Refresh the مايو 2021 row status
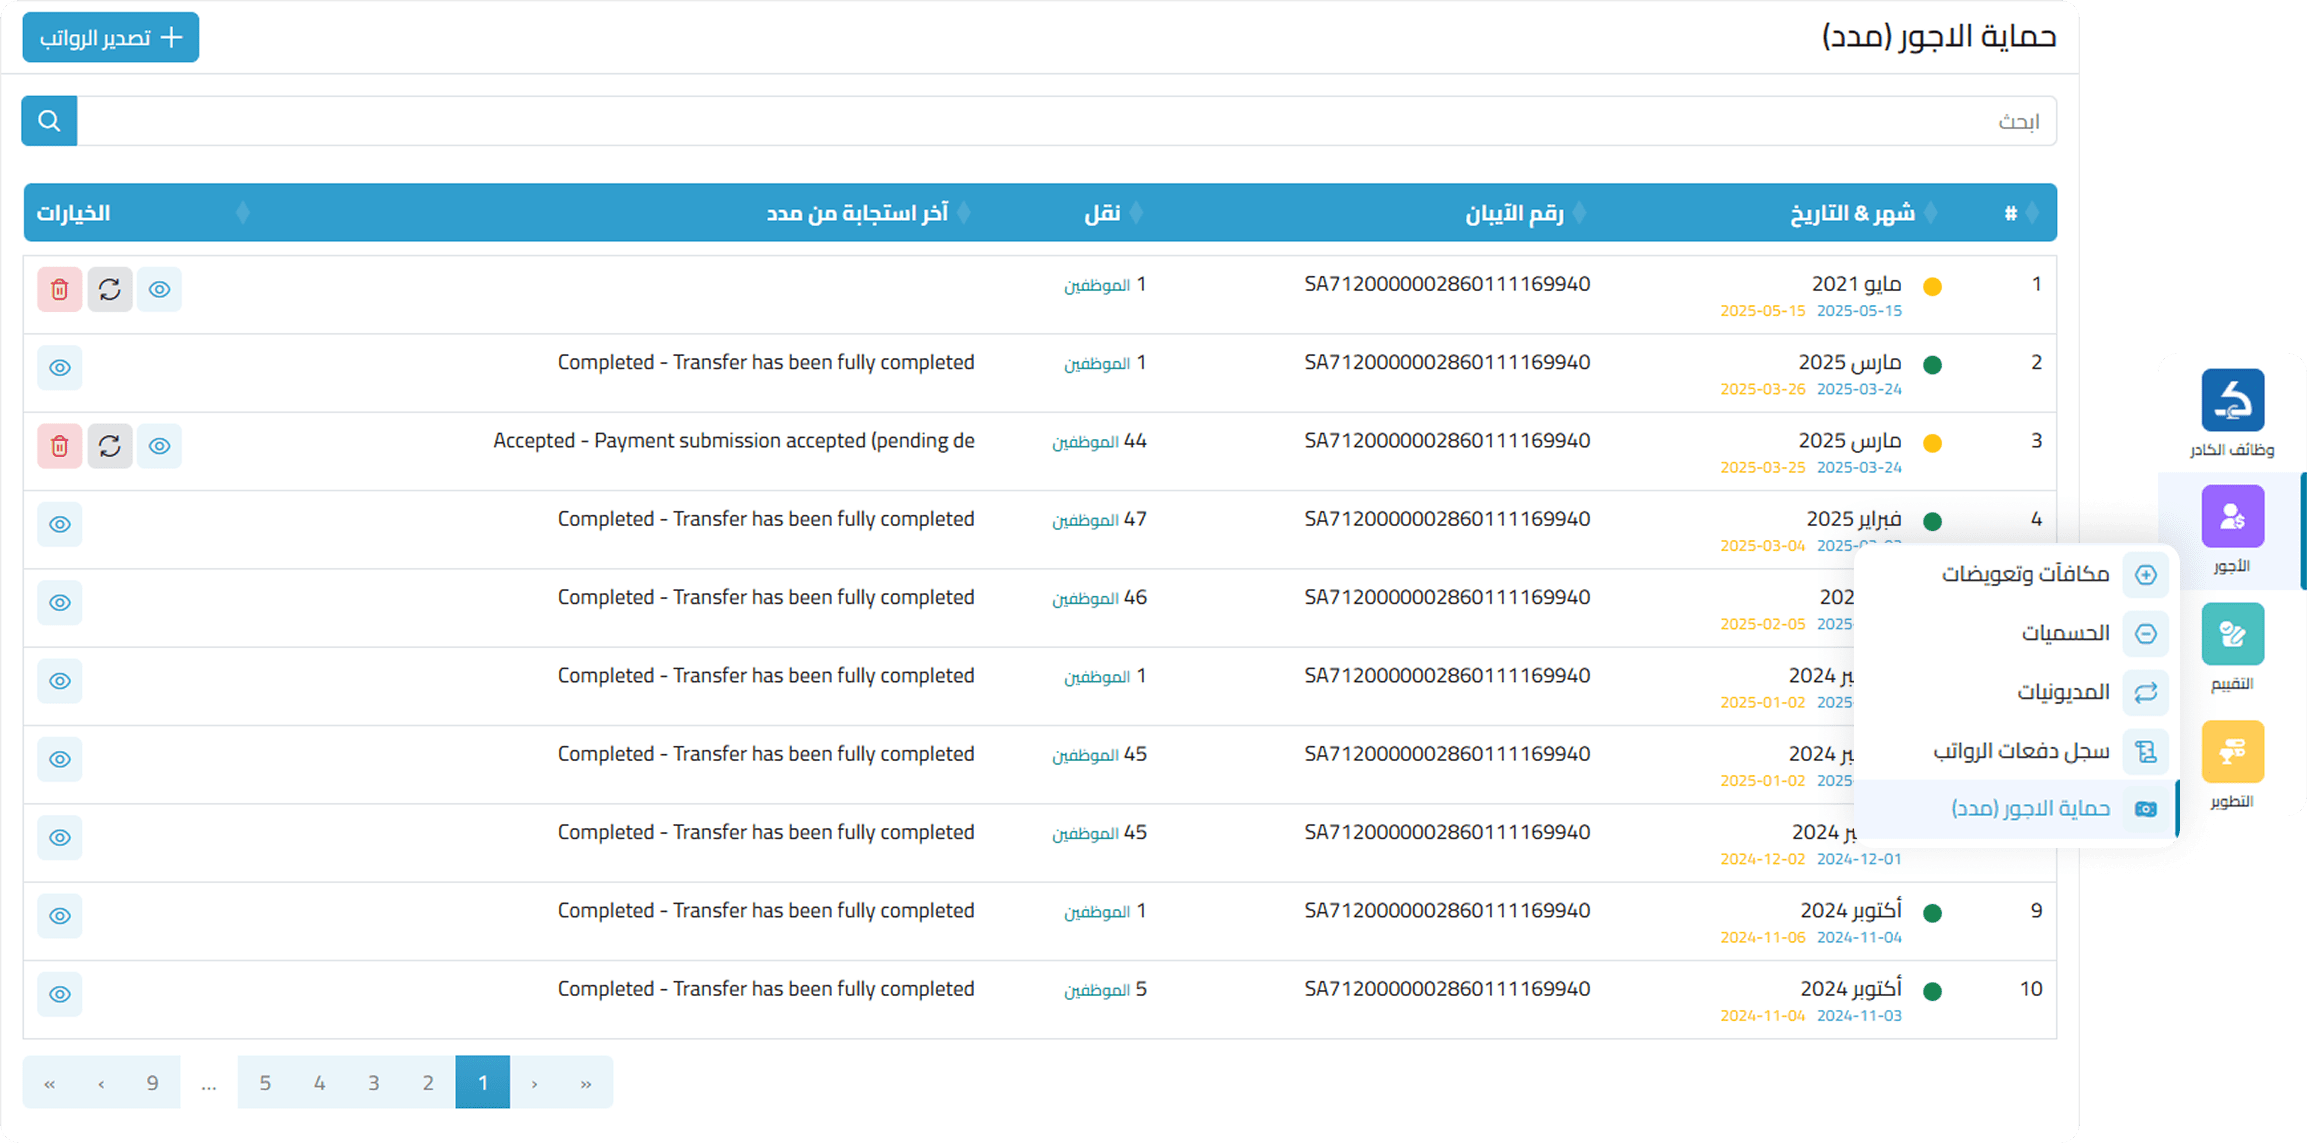The image size is (2307, 1143). coord(110,290)
